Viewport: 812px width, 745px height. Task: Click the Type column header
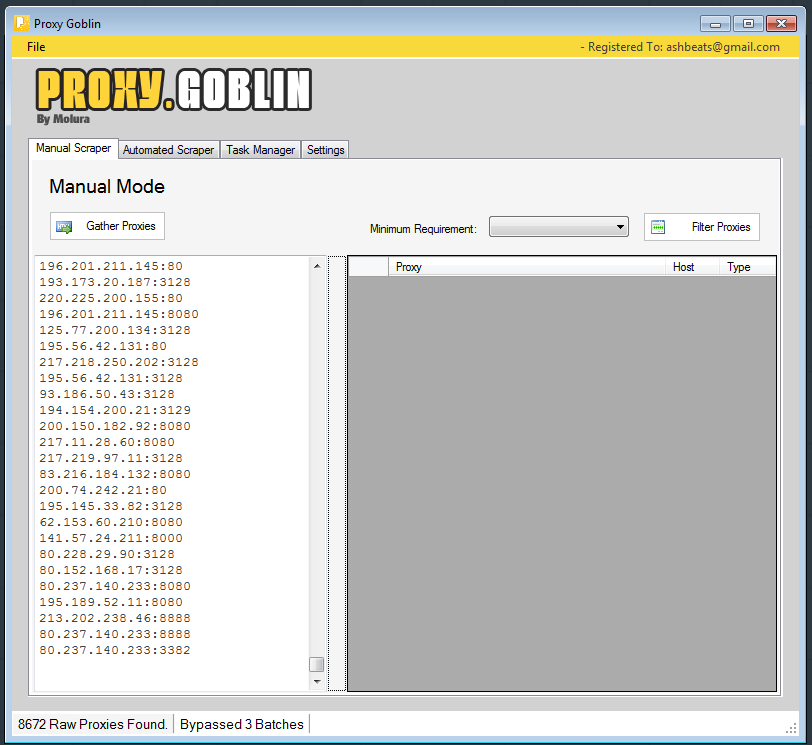747,267
